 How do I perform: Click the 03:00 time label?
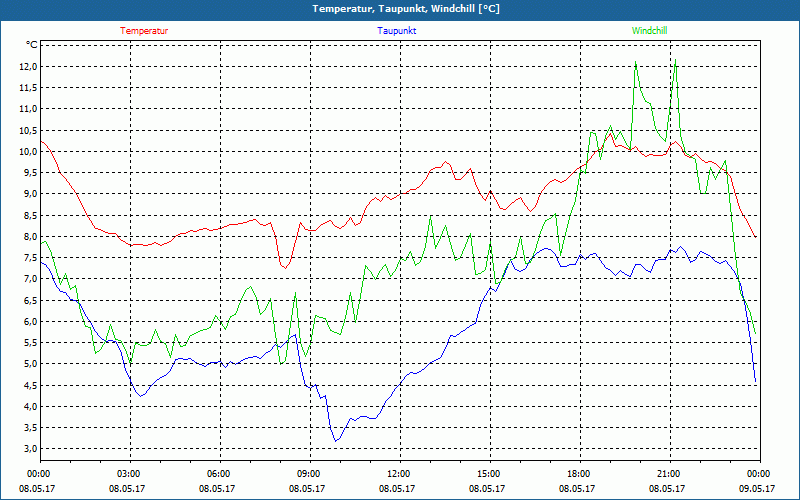131,474
